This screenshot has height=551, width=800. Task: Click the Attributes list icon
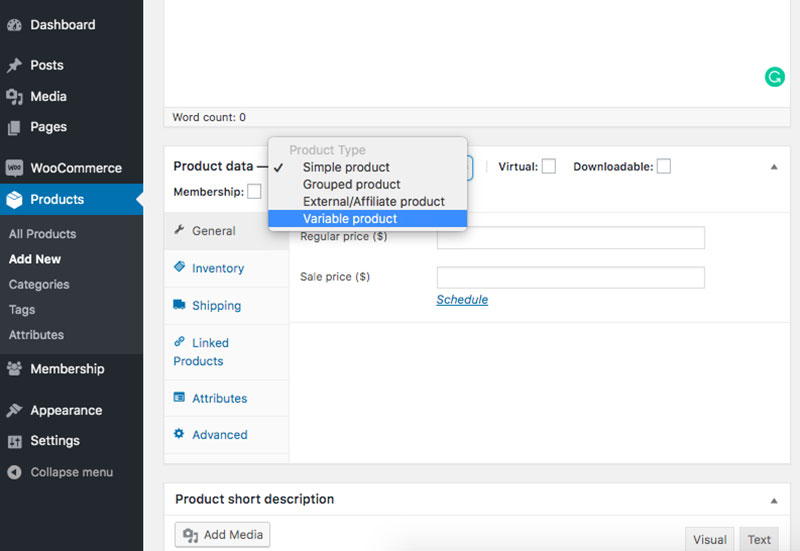179,397
